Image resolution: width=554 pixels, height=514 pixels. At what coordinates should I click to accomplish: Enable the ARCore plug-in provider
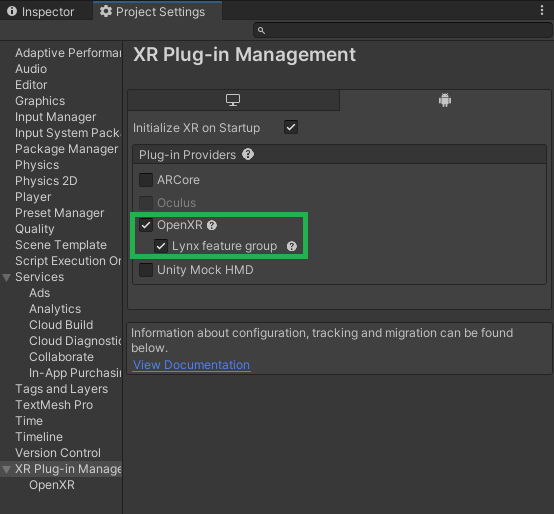pos(146,180)
